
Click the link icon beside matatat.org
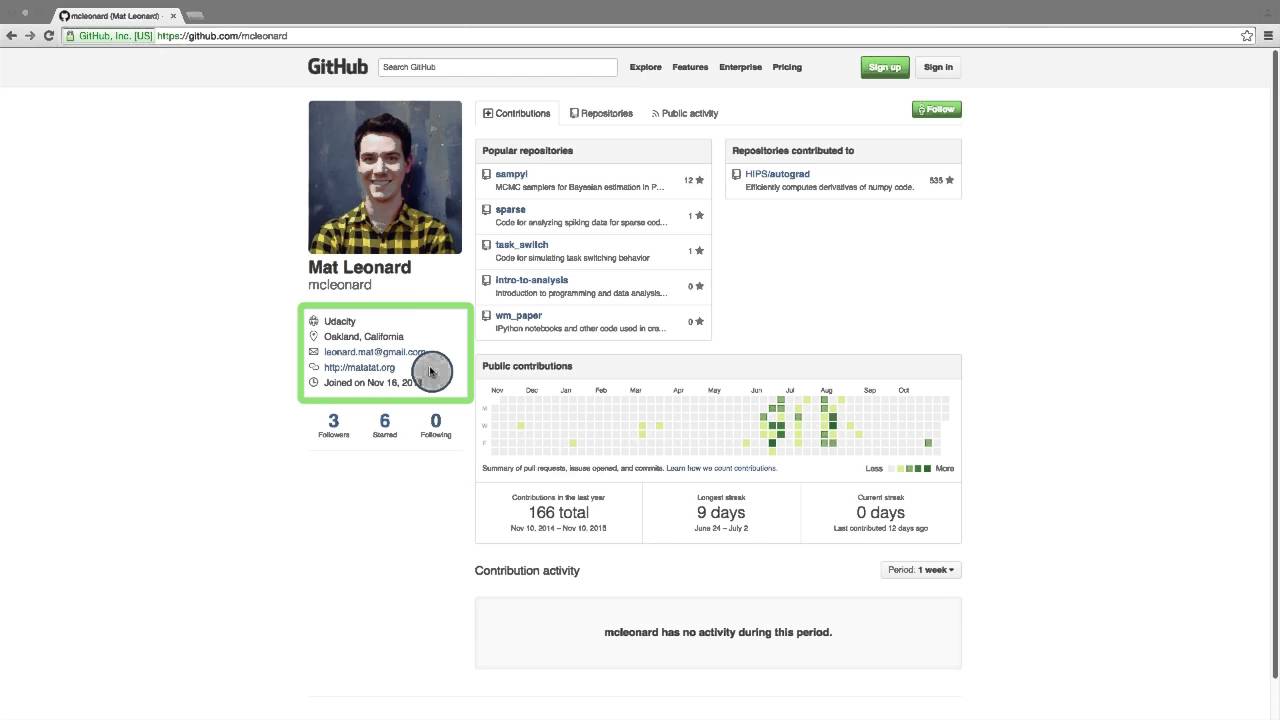pos(314,367)
